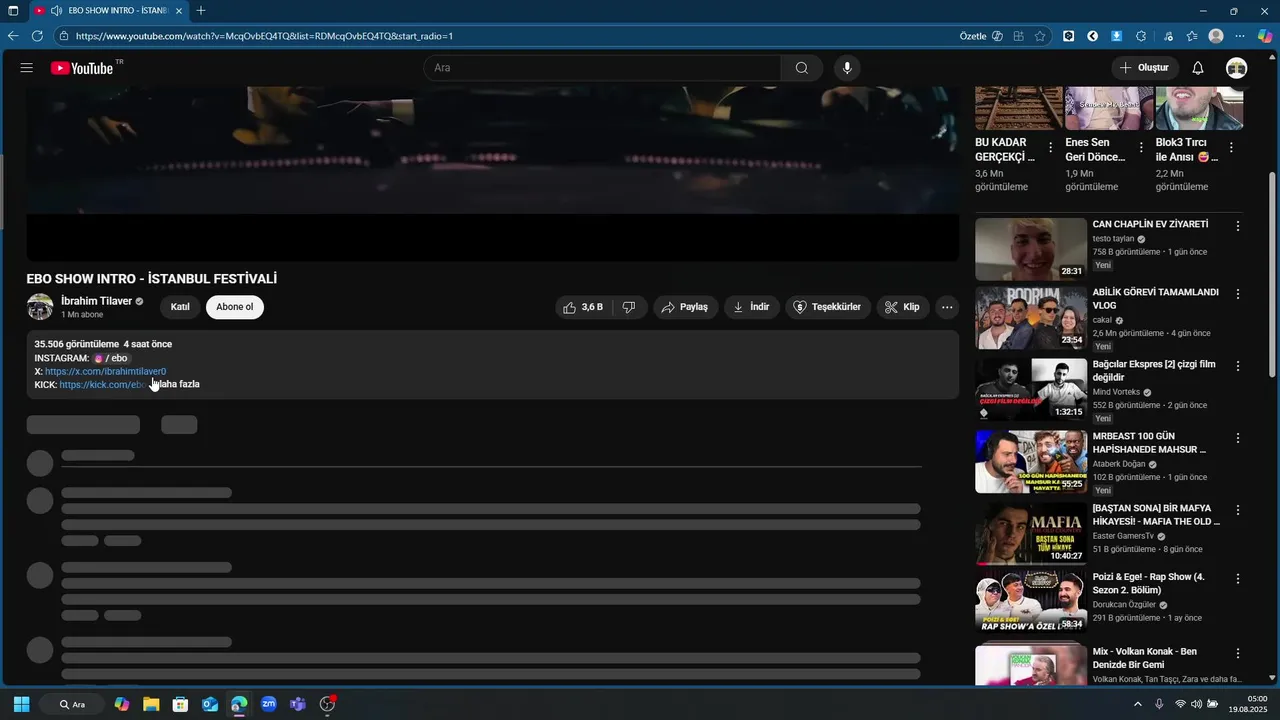The width and height of the screenshot is (1280, 720).
Task: Open options for Blok3 Tırcı short
Action: click(x=1231, y=147)
